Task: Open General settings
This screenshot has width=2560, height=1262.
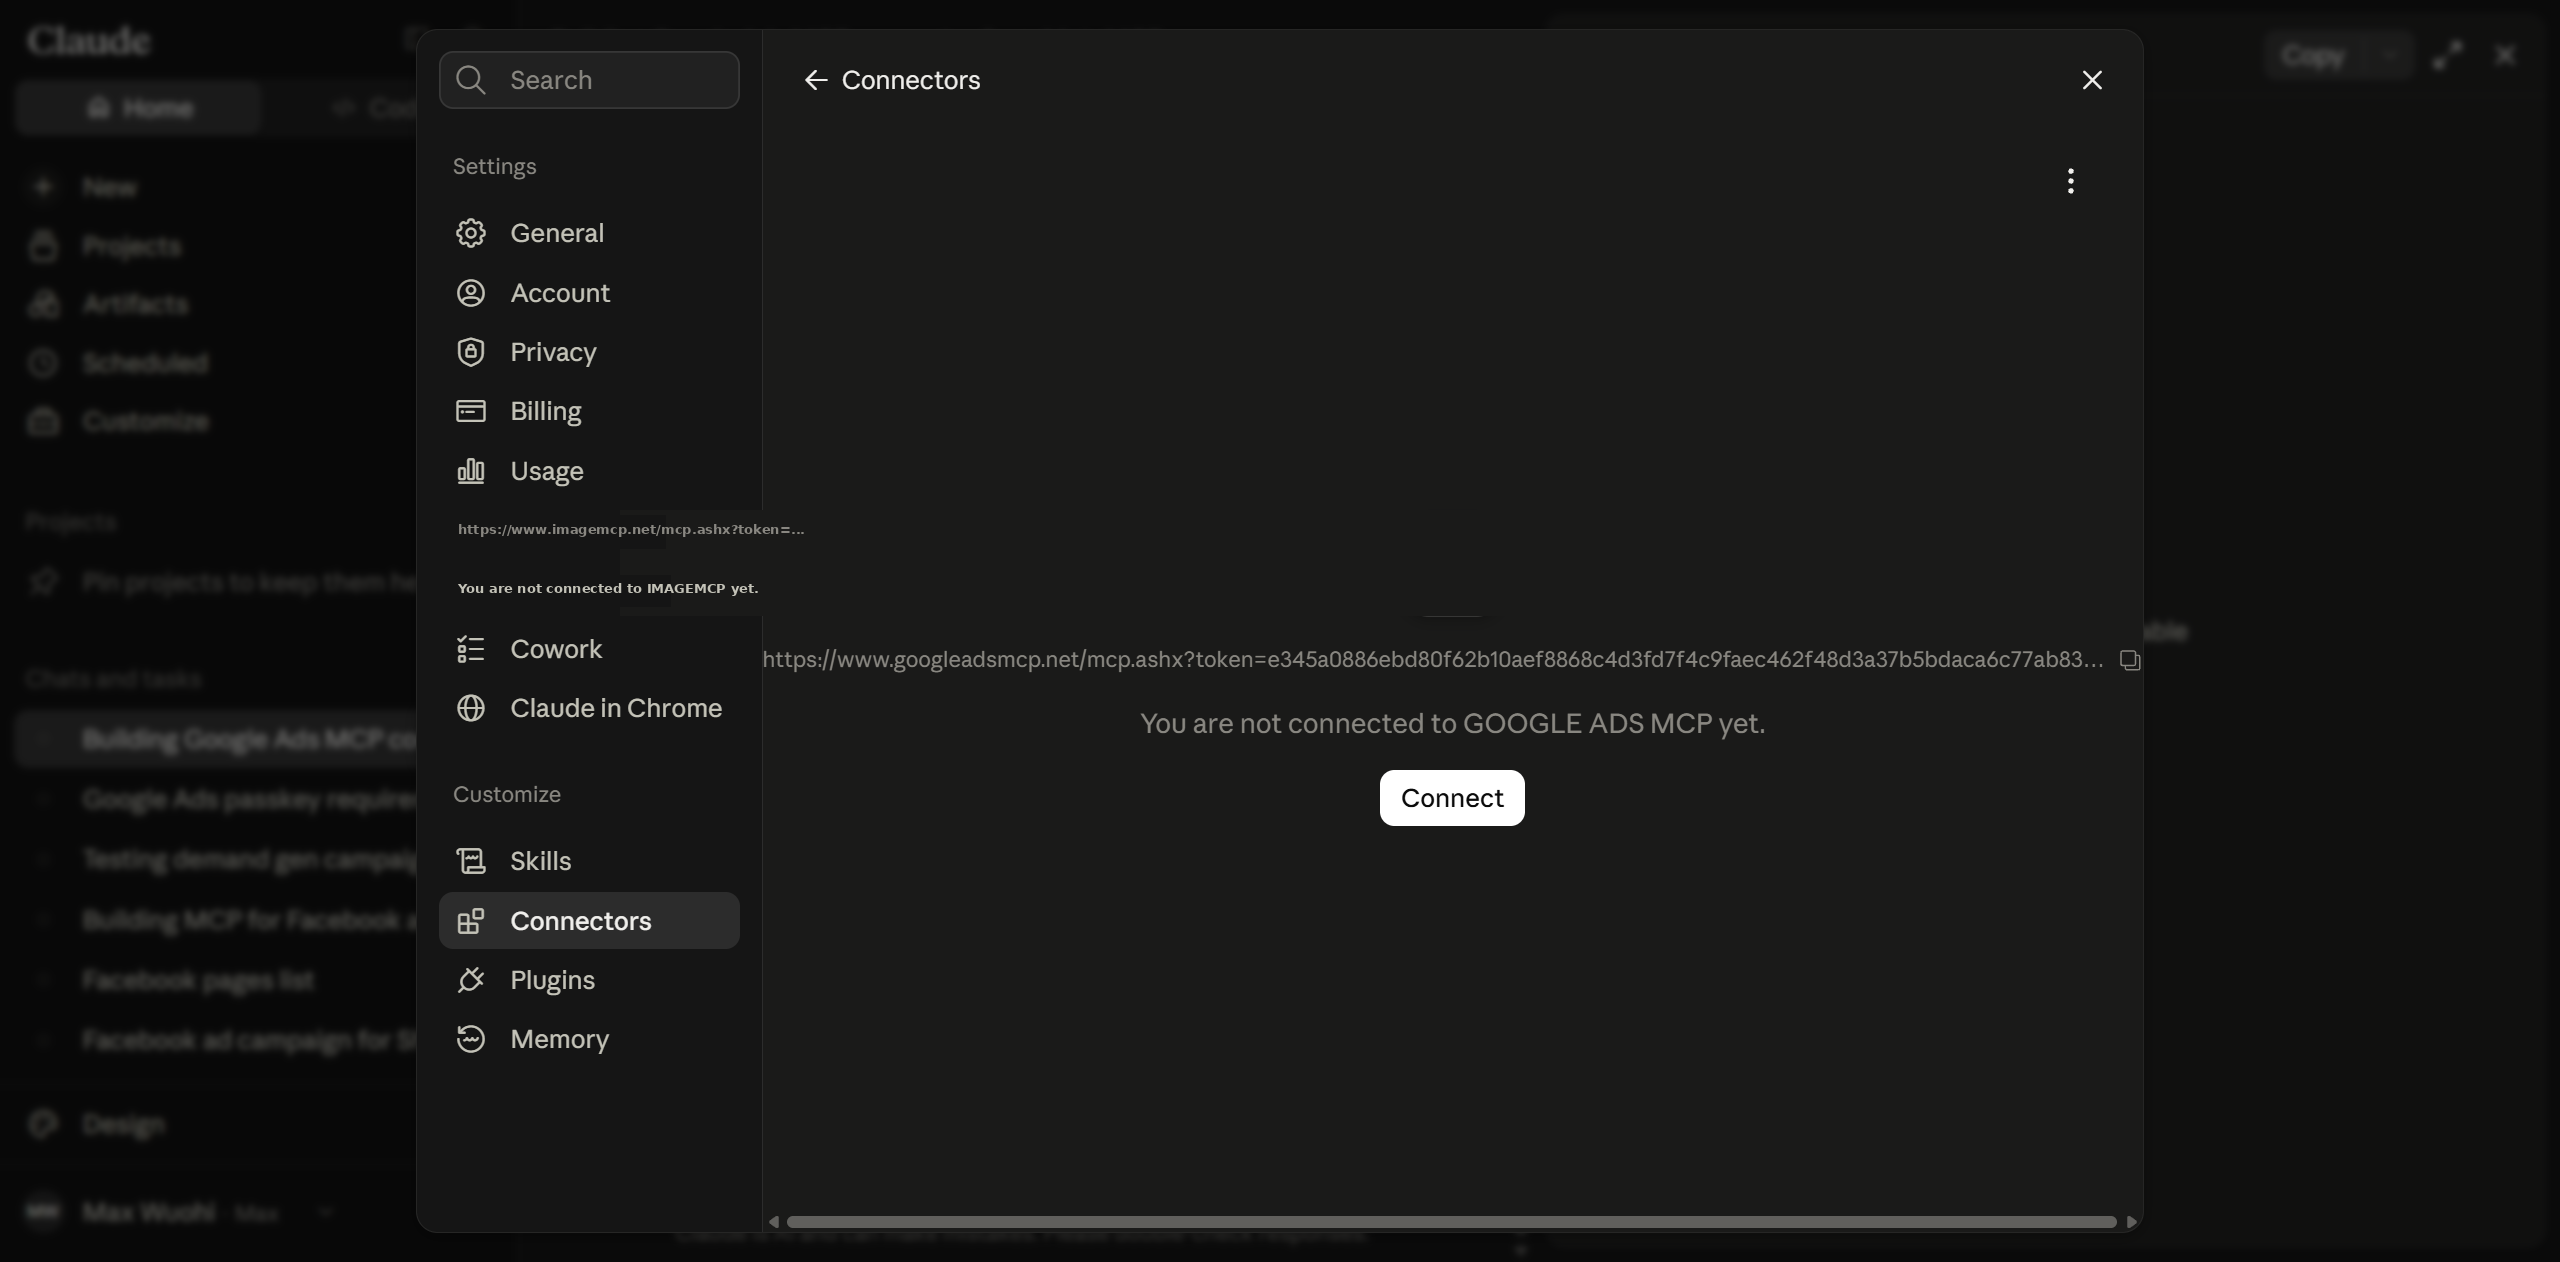Action: click(589, 233)
